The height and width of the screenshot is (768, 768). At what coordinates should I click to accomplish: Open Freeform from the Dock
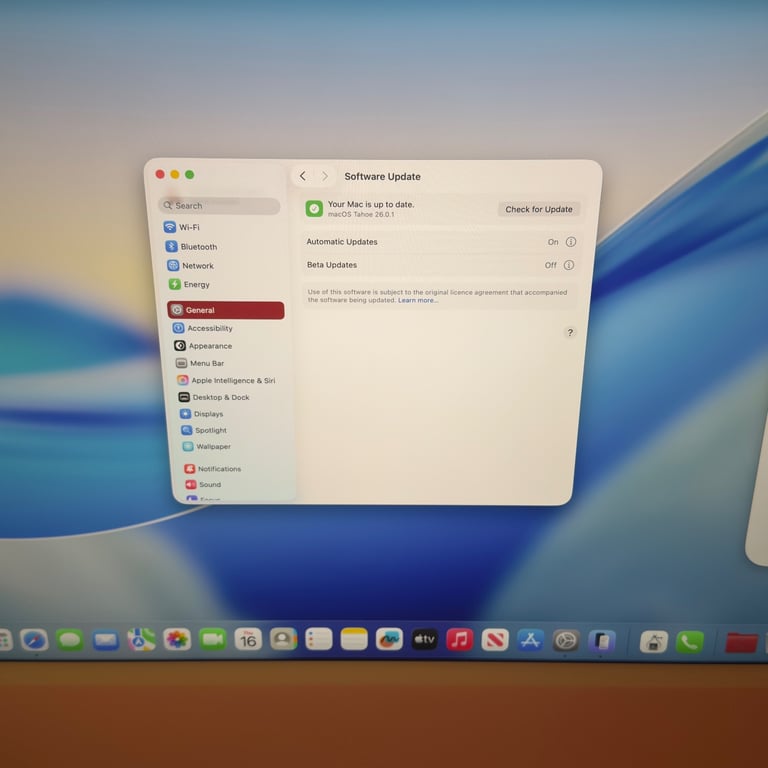[x=389, y=639]
